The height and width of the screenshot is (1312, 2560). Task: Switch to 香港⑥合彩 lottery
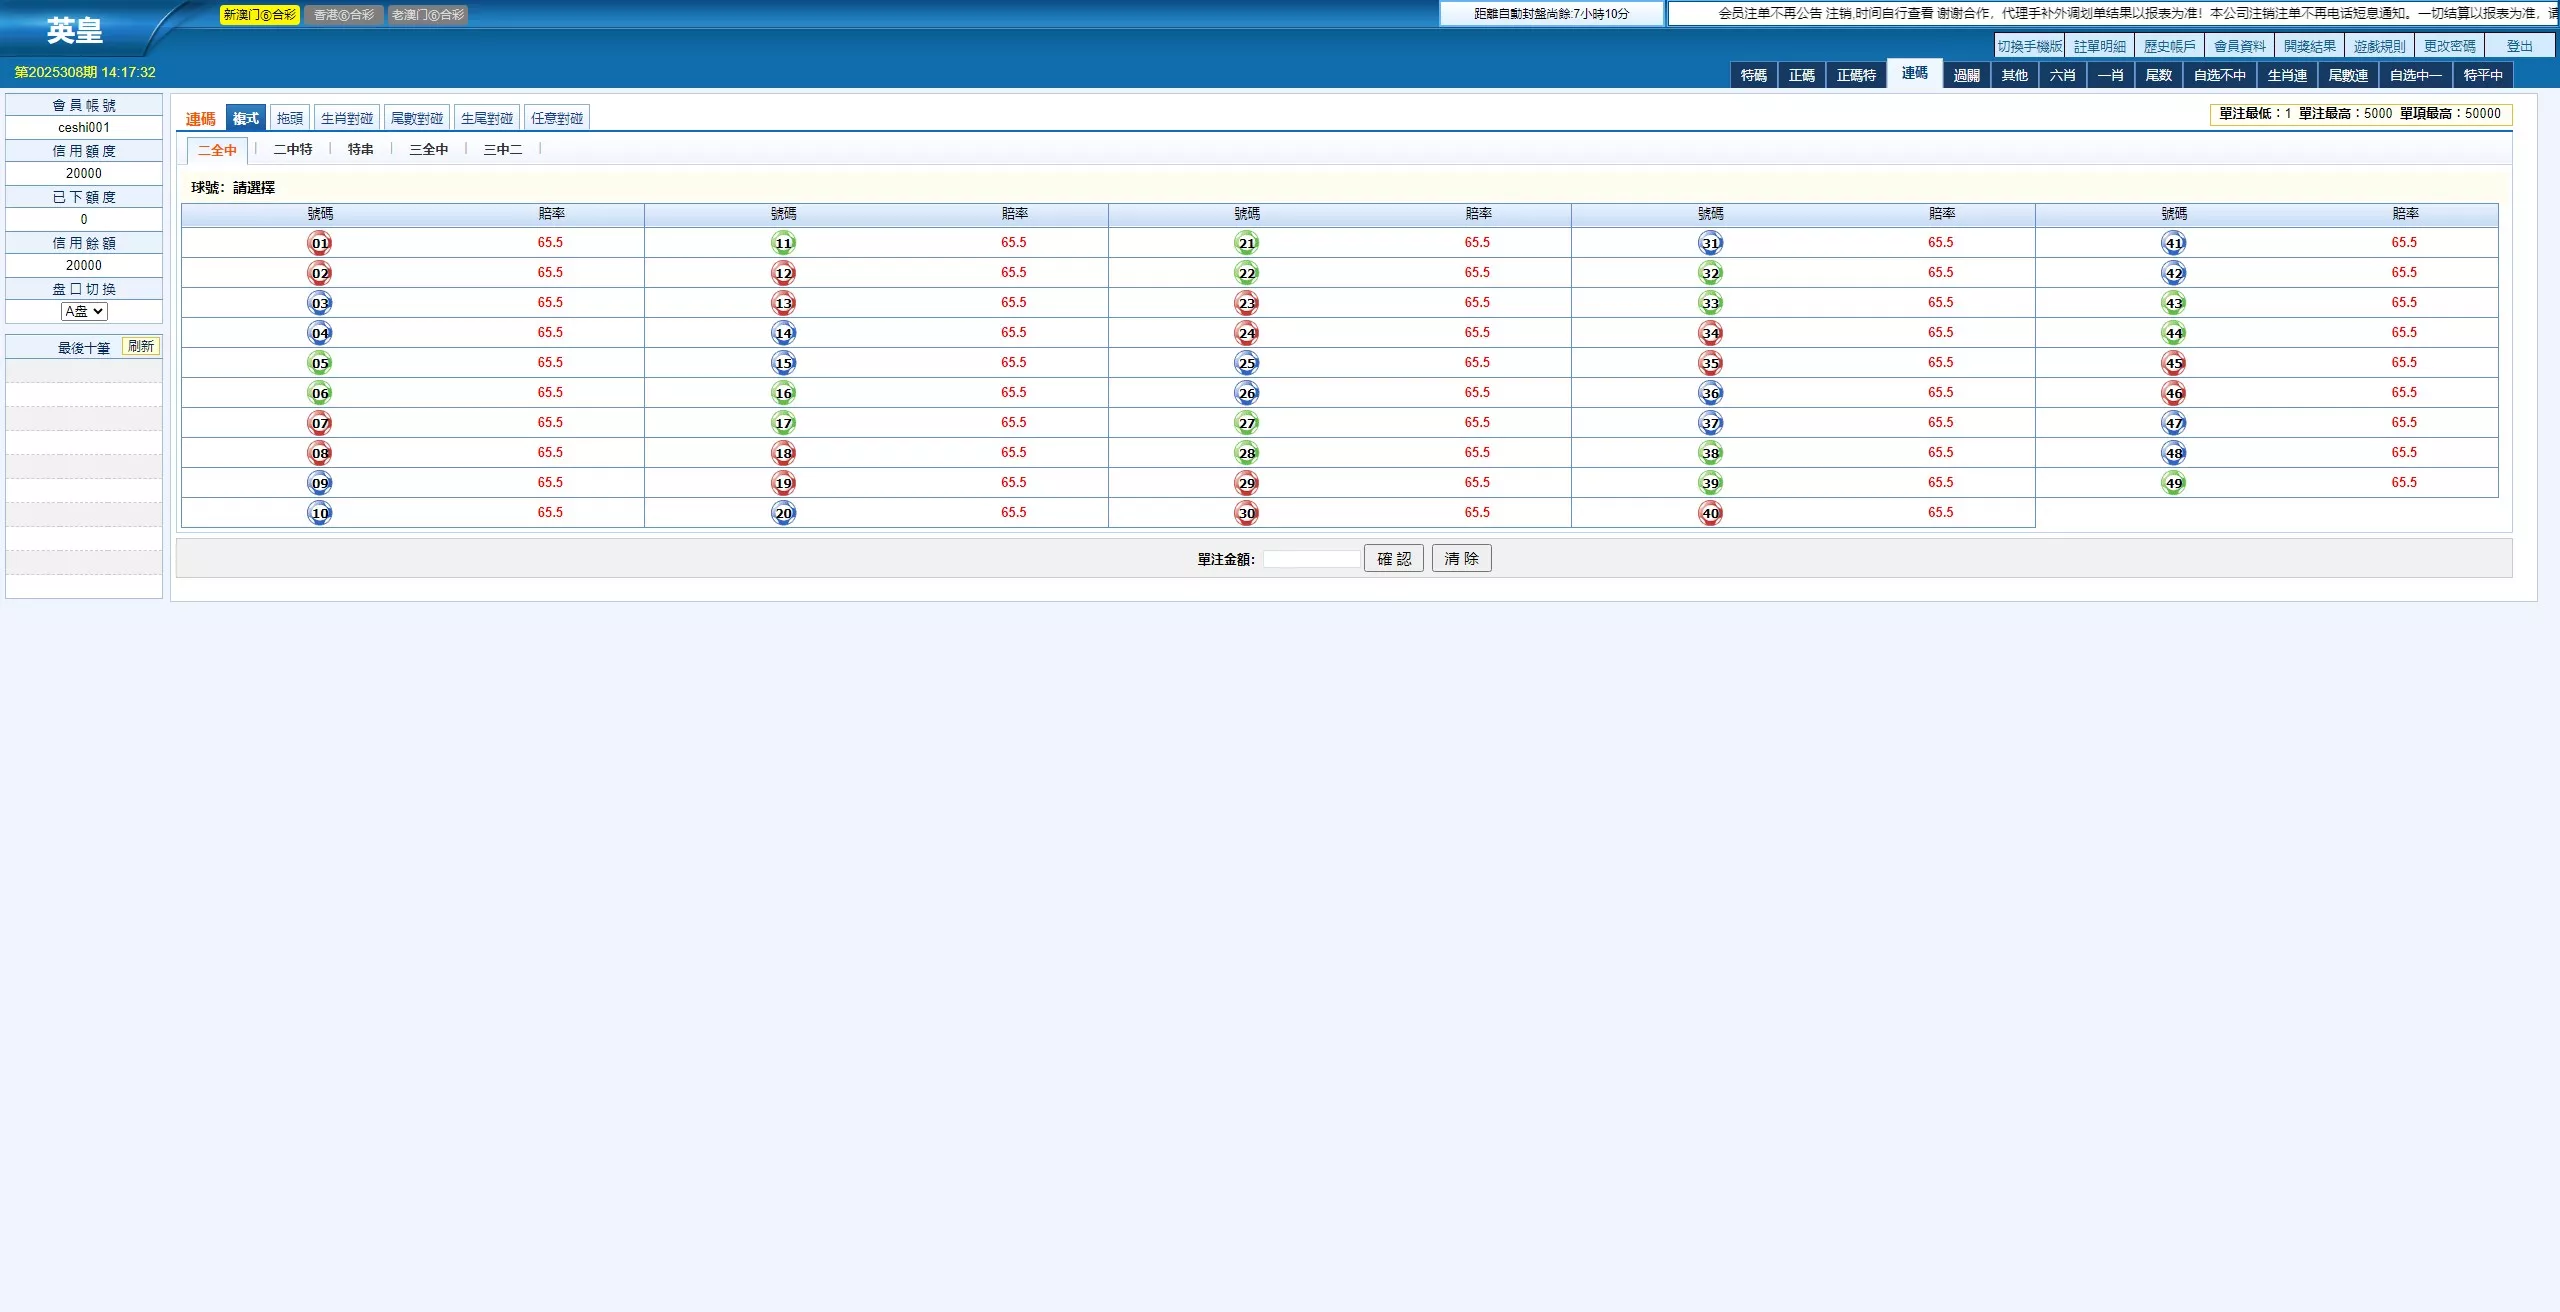pyautogui.click(x=344, y=15)
